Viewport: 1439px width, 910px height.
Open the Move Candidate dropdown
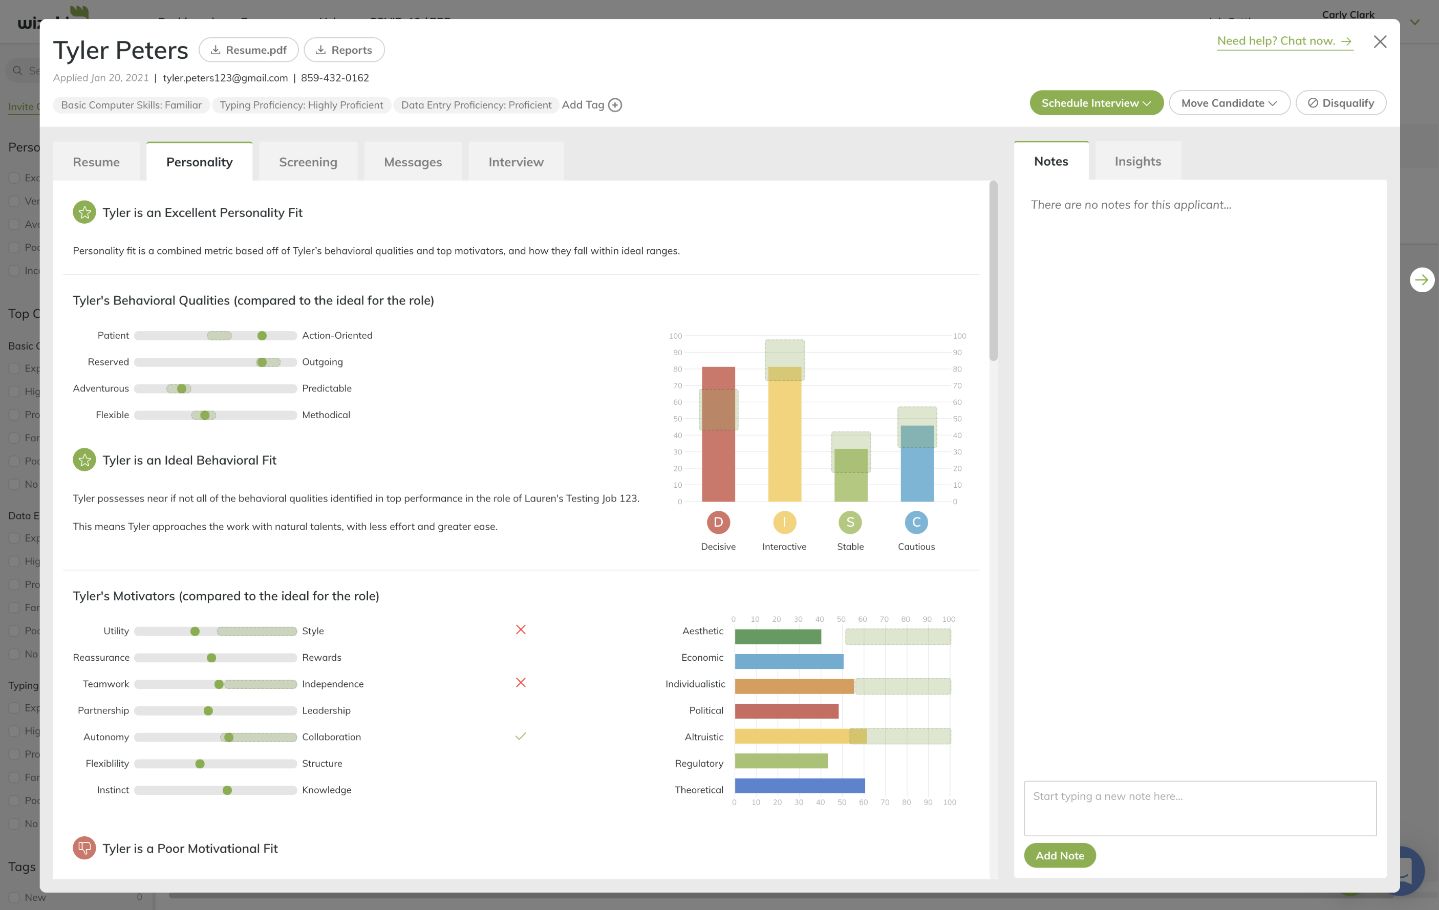[1228, 103]
